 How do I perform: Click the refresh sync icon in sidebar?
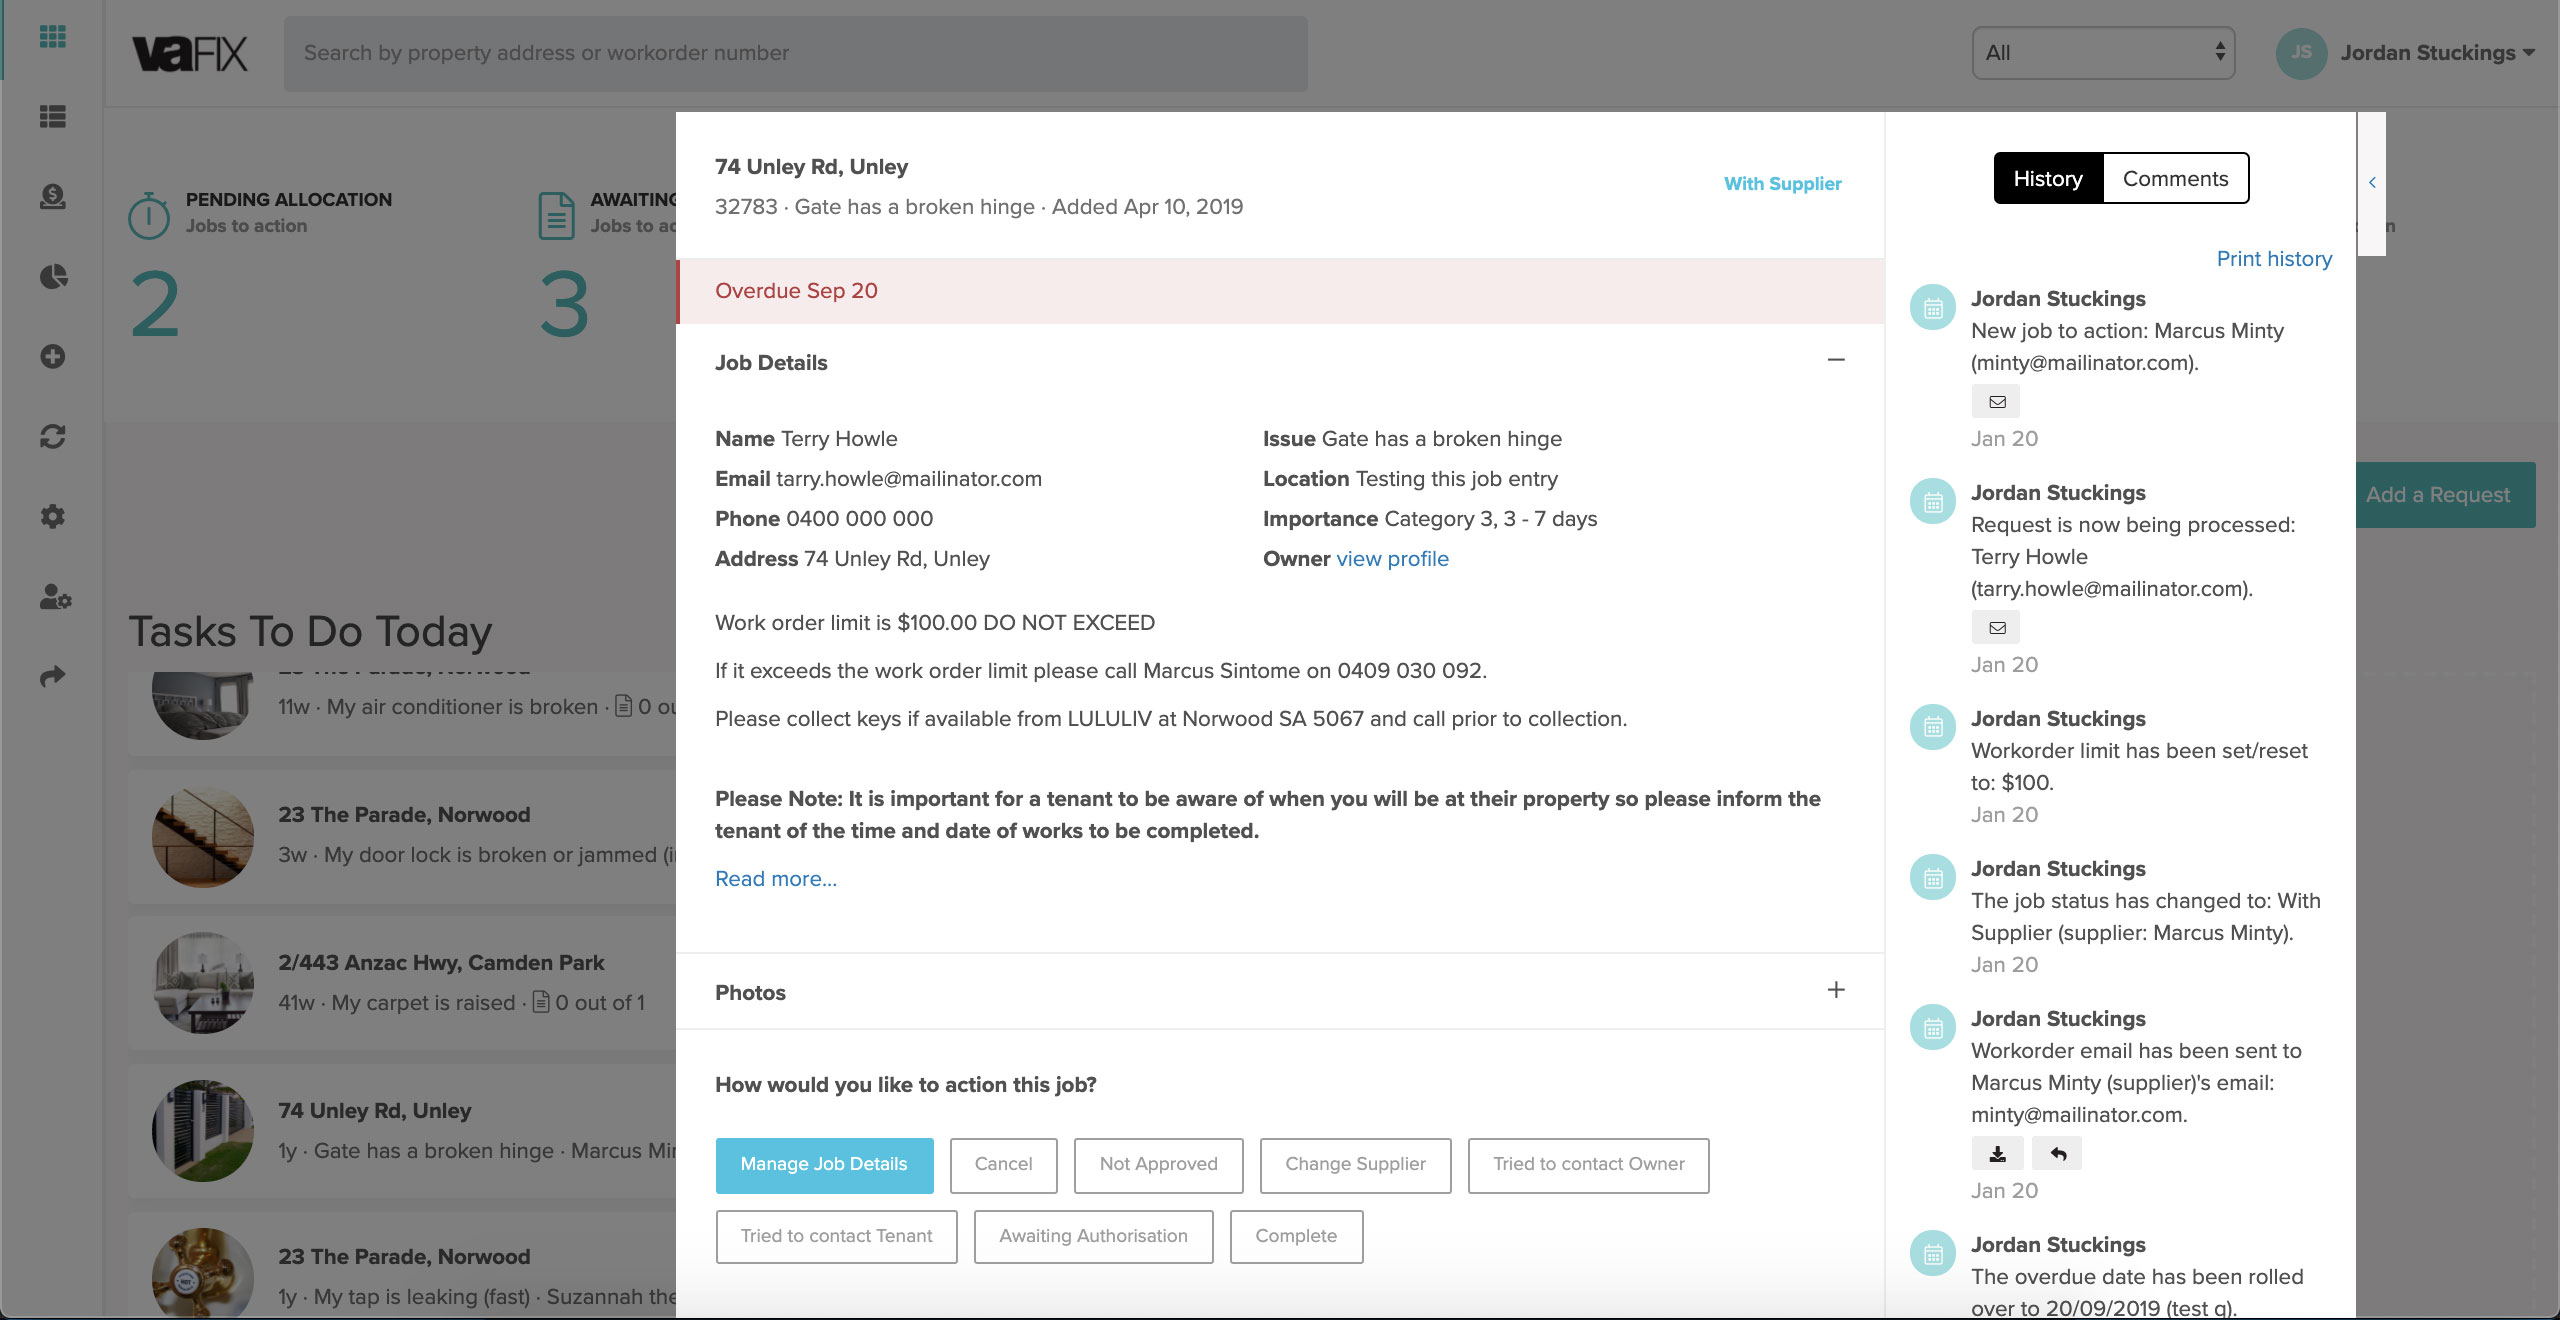click(52, 437)
